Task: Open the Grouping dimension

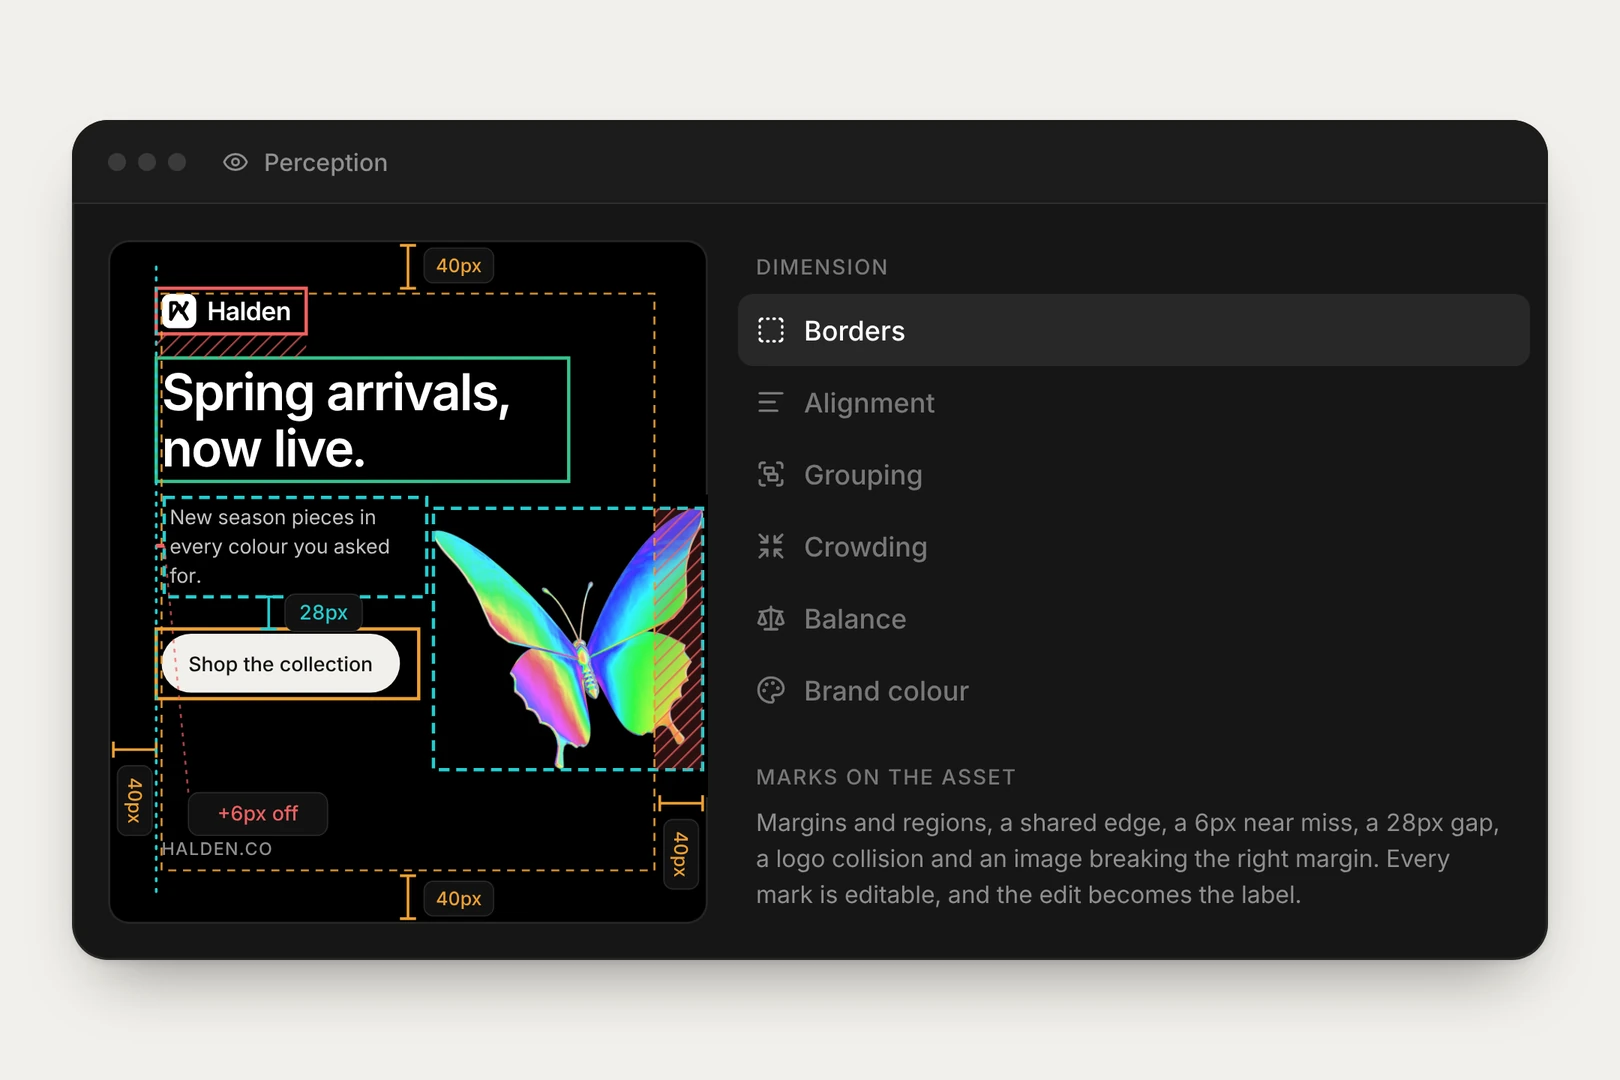Action: pos(1133,474)
